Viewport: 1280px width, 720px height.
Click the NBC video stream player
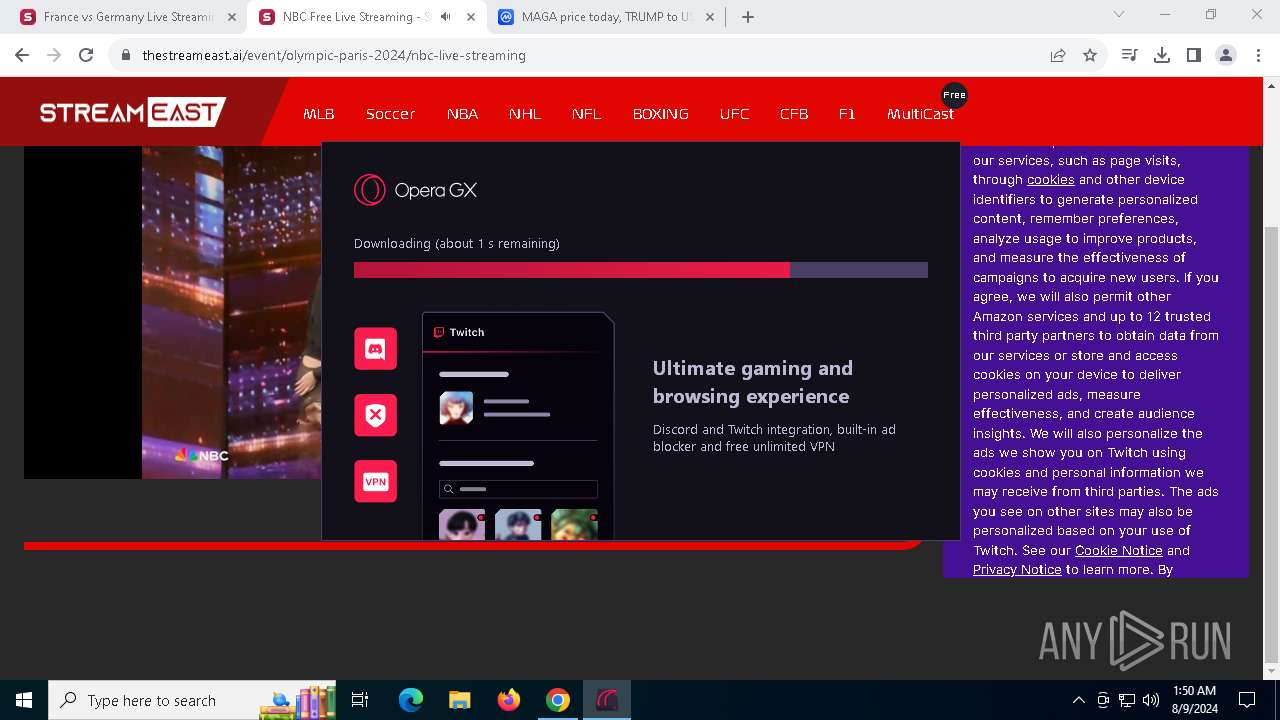coord(172,312)
